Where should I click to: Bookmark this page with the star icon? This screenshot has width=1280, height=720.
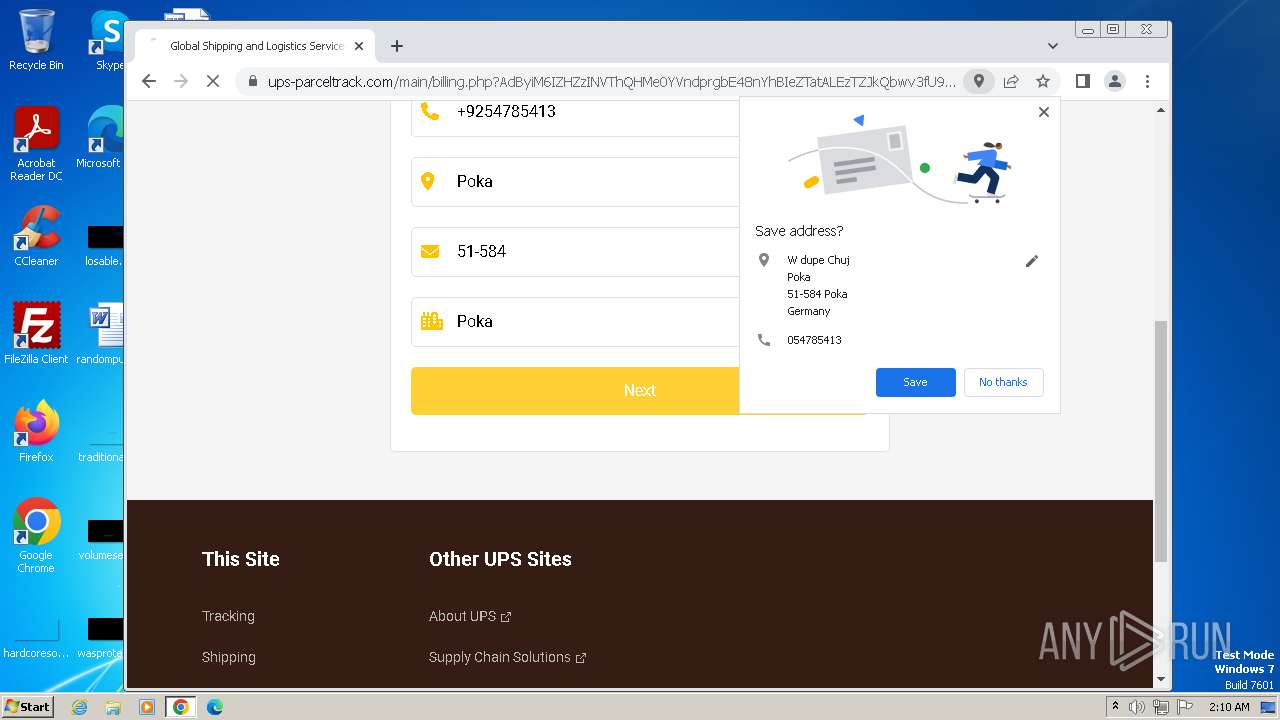1043,81
